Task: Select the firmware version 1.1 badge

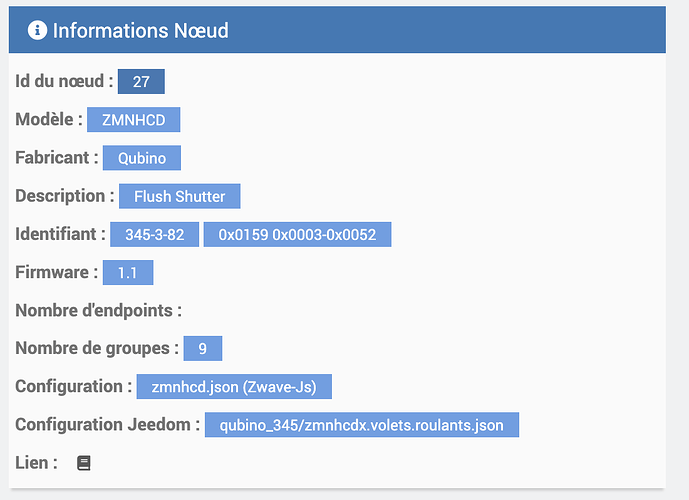Action: [x=127, y=272]
